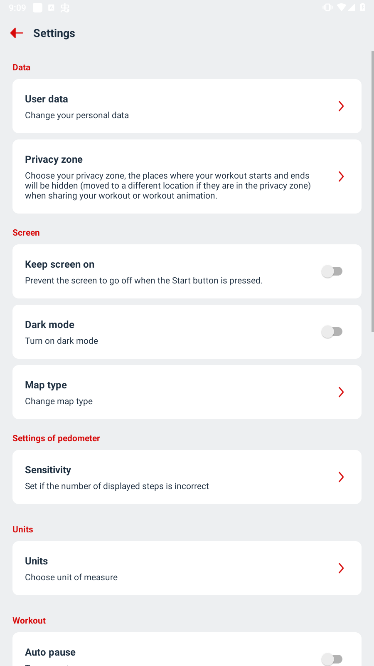The height and width of the screenshot is (666, 374).
Task: Open User data chevron arrow
Action: [341, 106]
